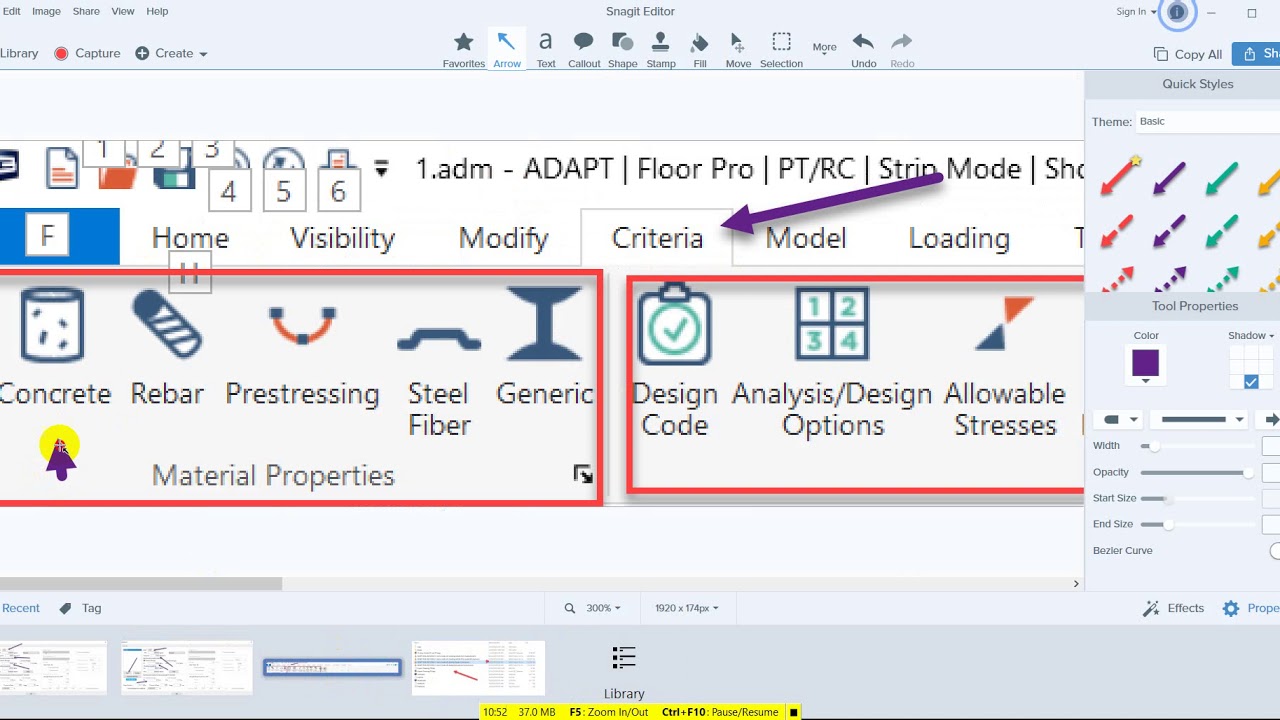Image resolution: width=1280 pixels, height=720 pixels.
Task: Open the purple Color swatch picker
Action: pos(1145,365)
